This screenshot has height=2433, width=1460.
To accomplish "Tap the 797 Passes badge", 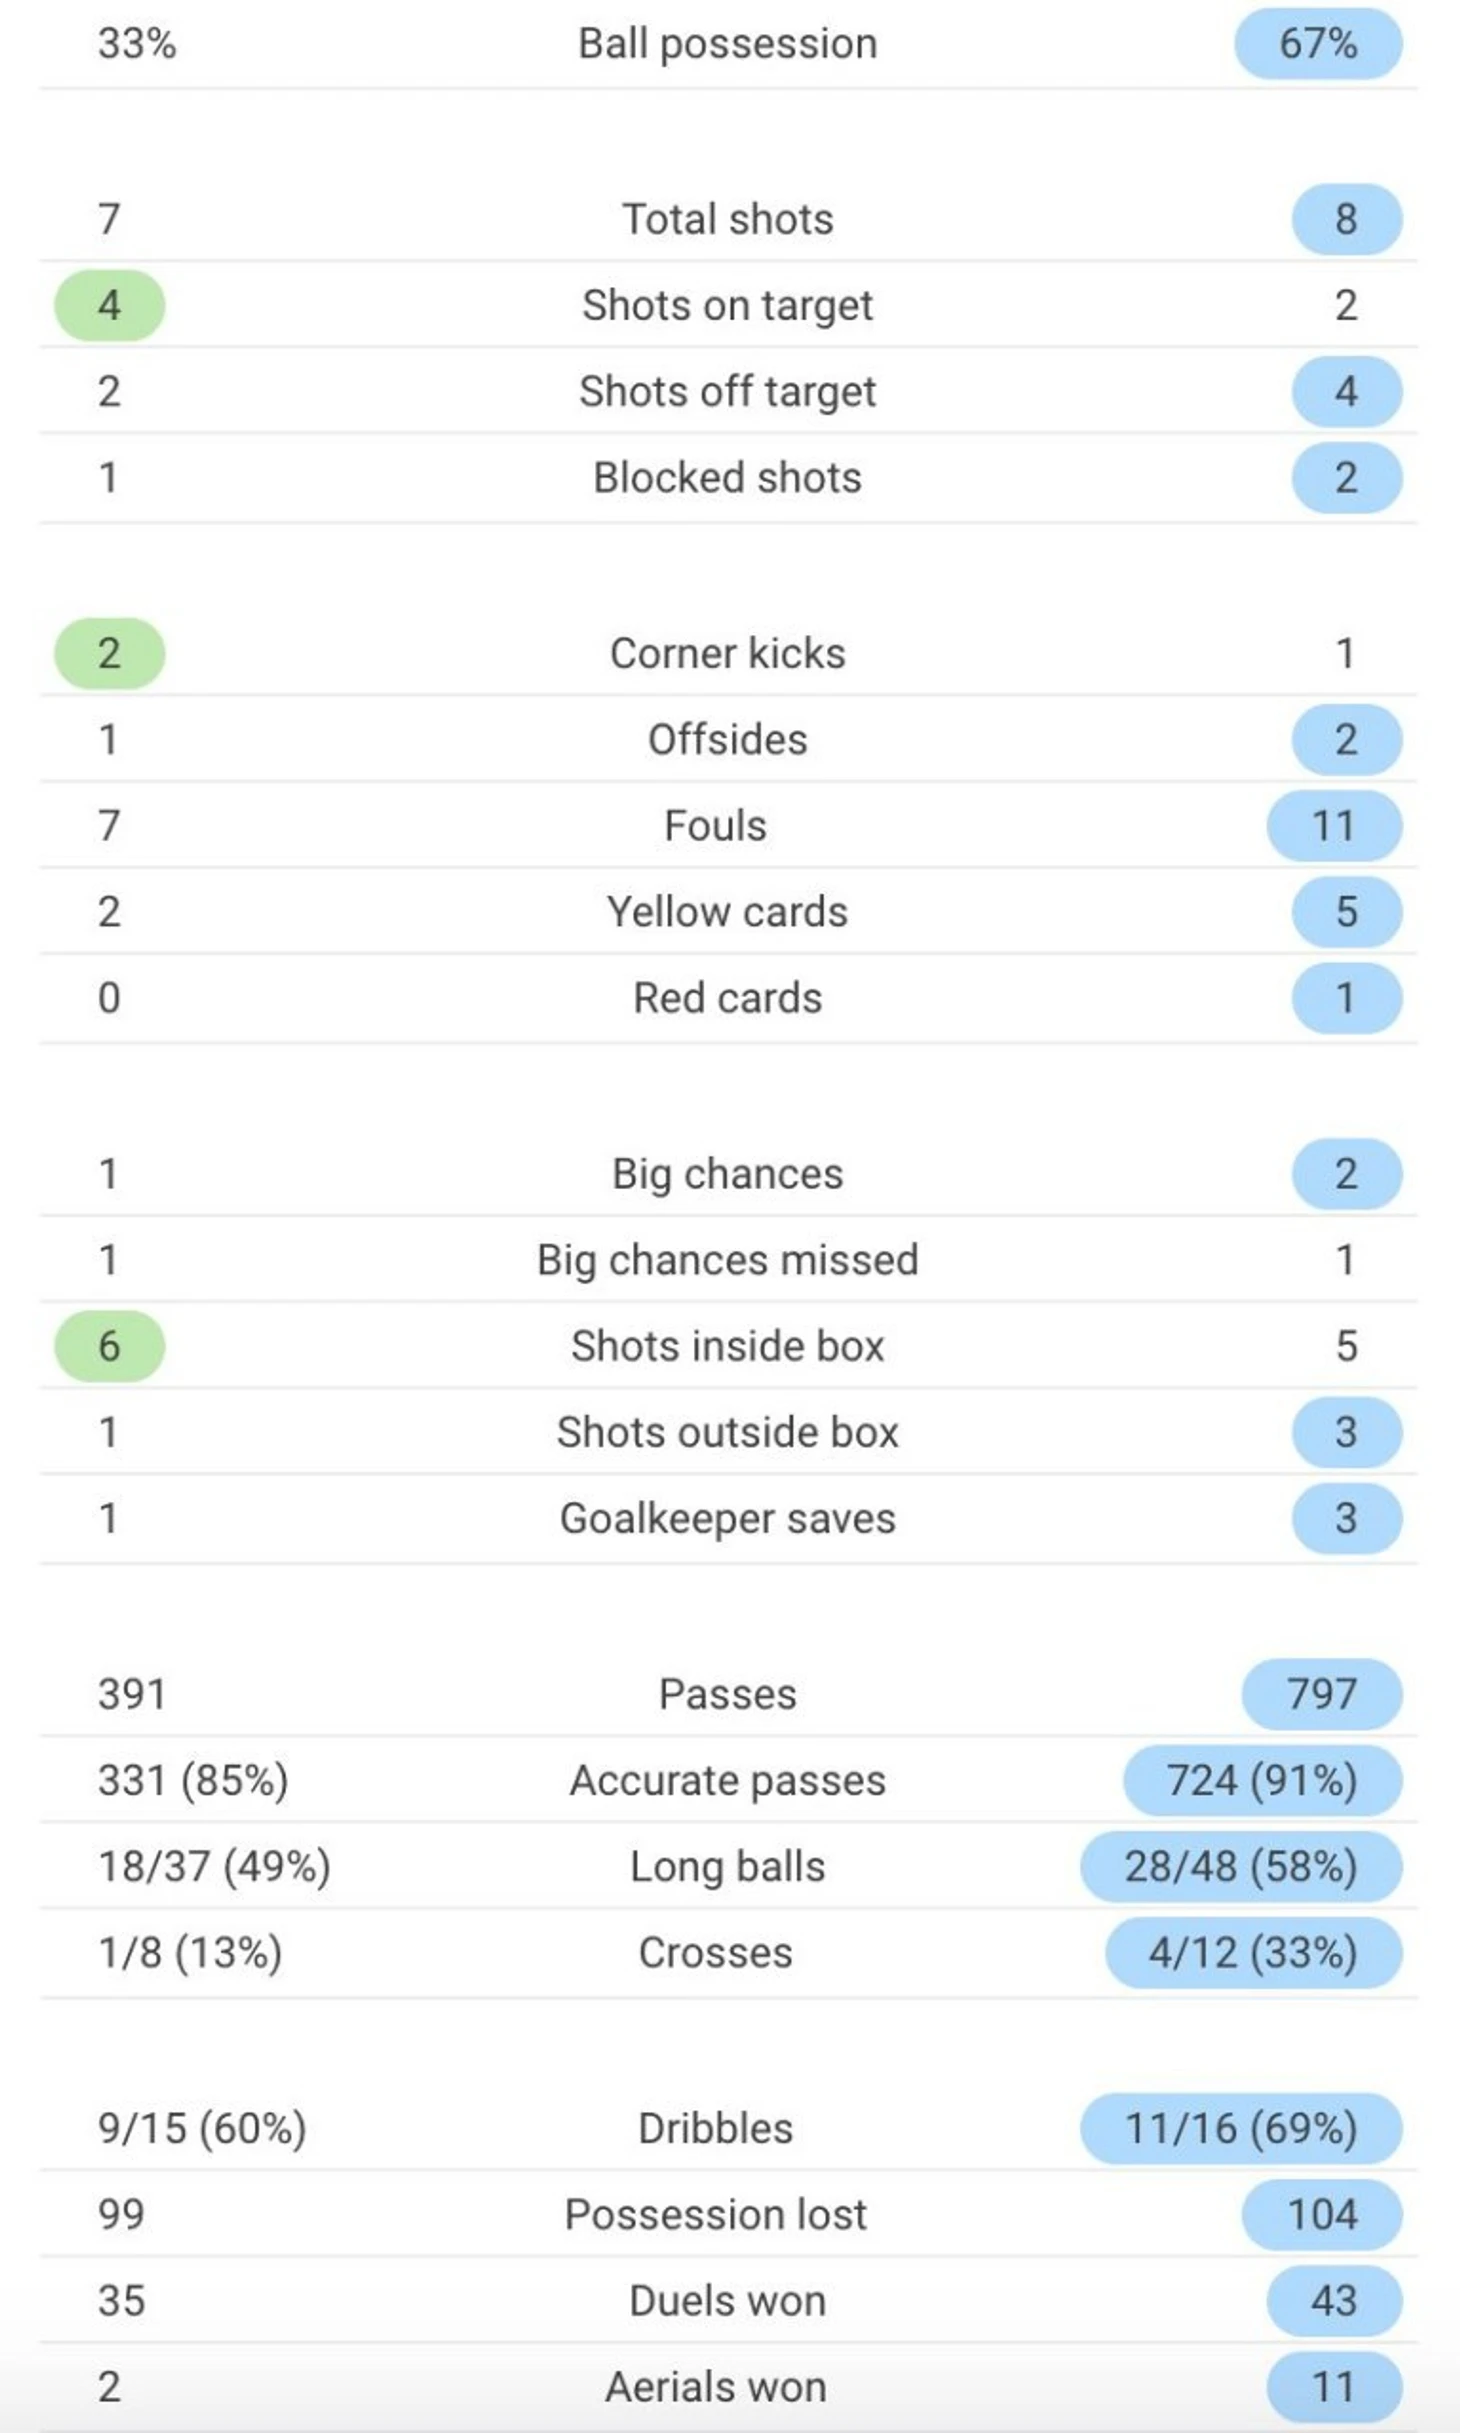I will pyautogui.click(x=1321, y=1694).
